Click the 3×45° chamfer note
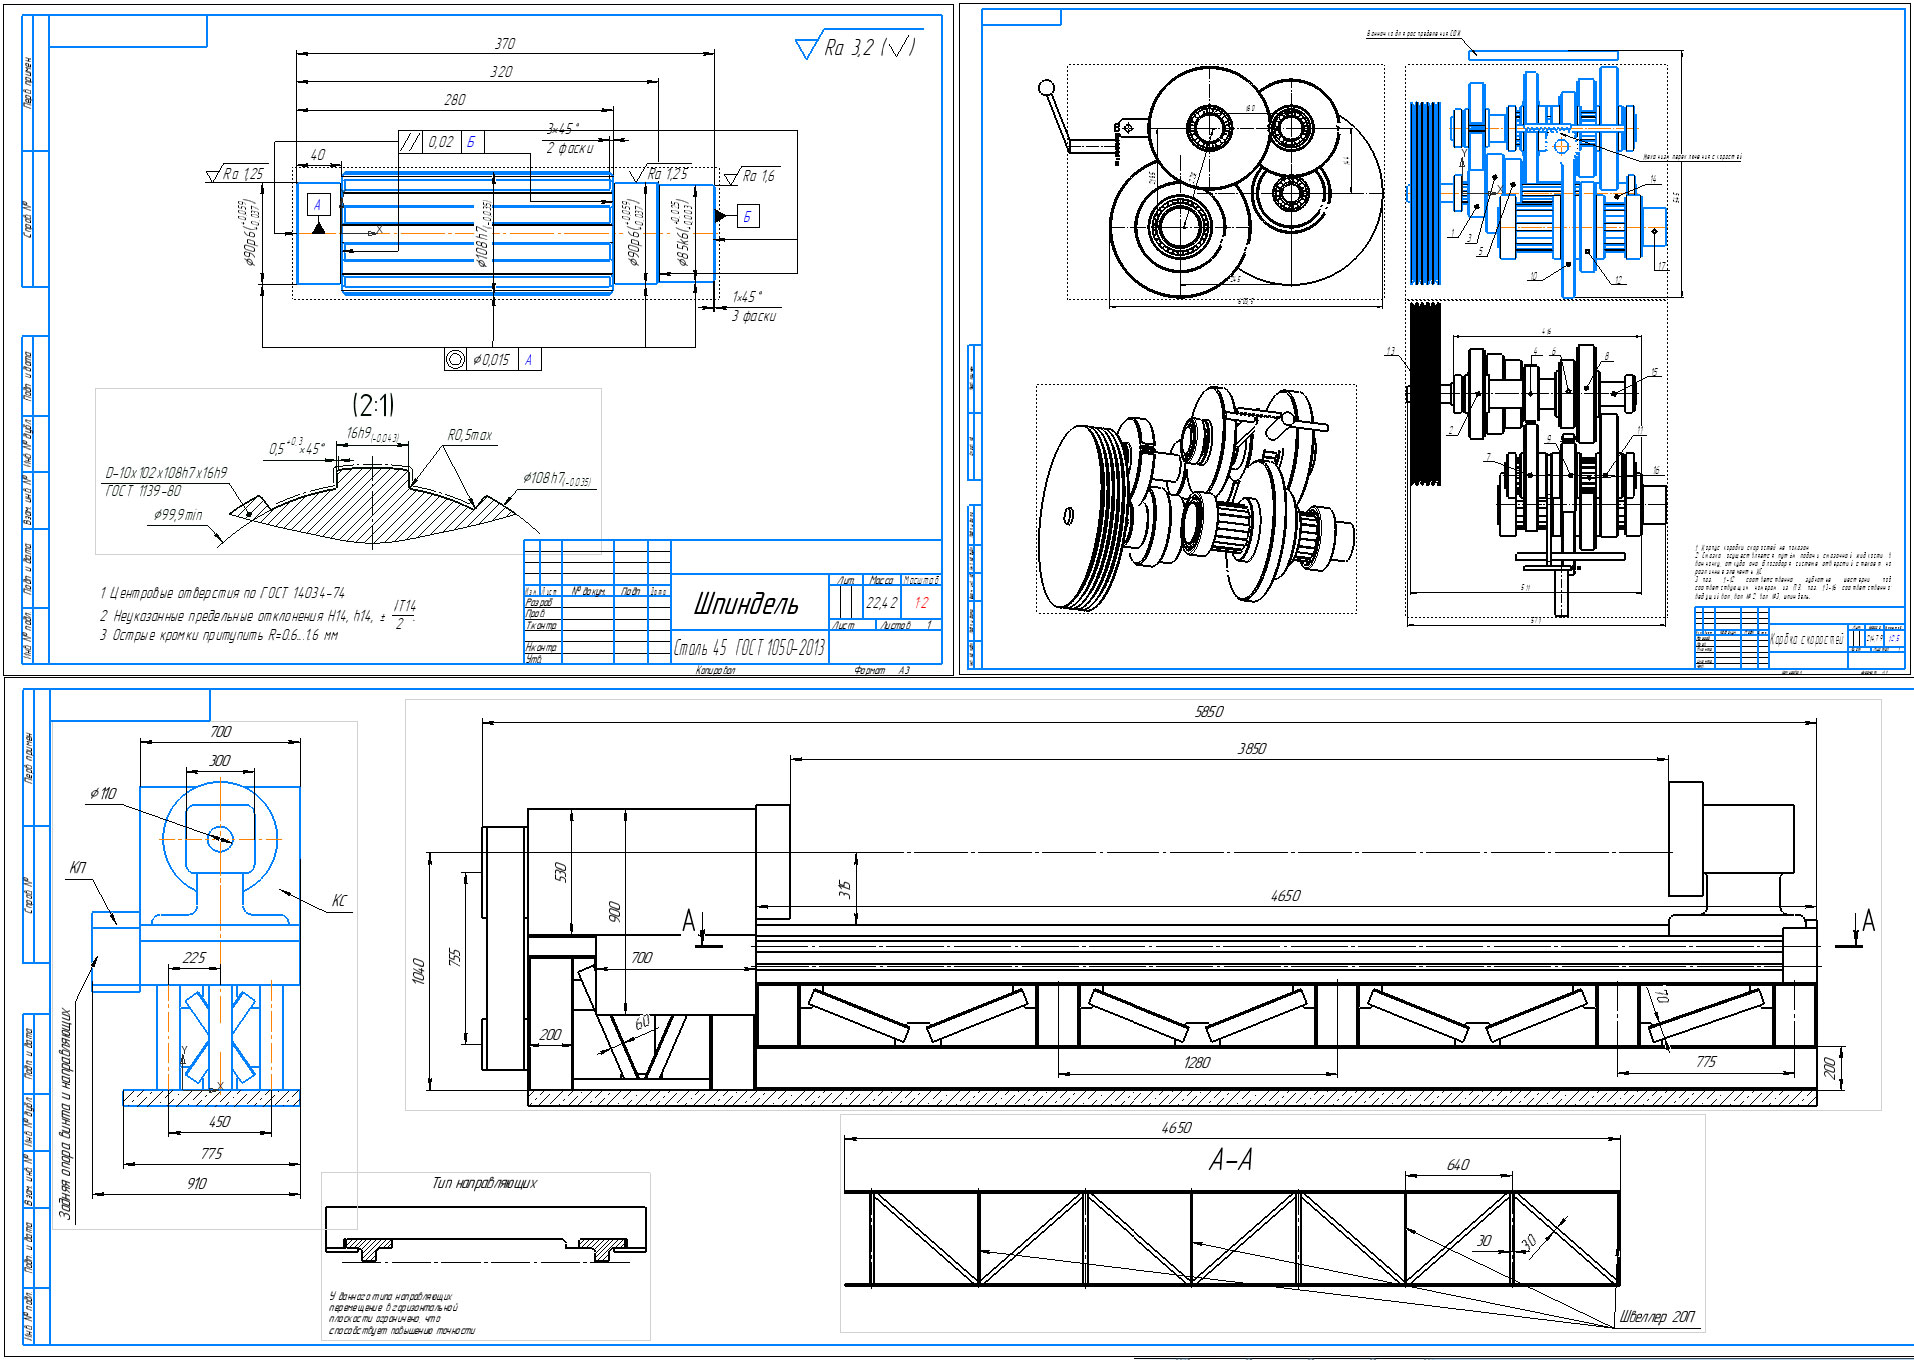Viewport: 1914px width, 1360px height. coord(563,129)
